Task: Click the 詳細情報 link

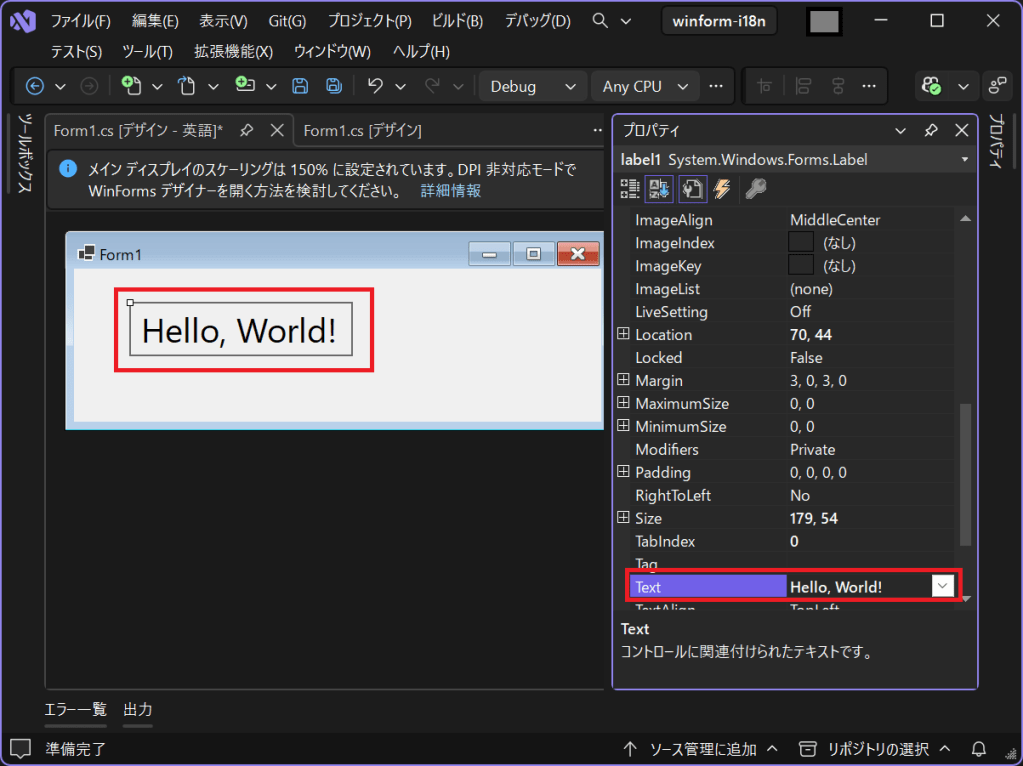Action: [x=450, y=190]
